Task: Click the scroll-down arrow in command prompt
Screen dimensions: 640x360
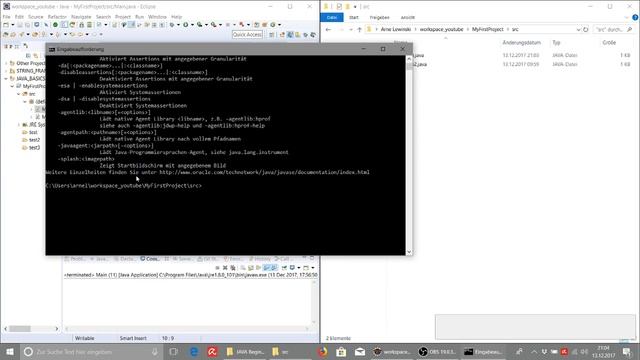Action: pos(409,252)
